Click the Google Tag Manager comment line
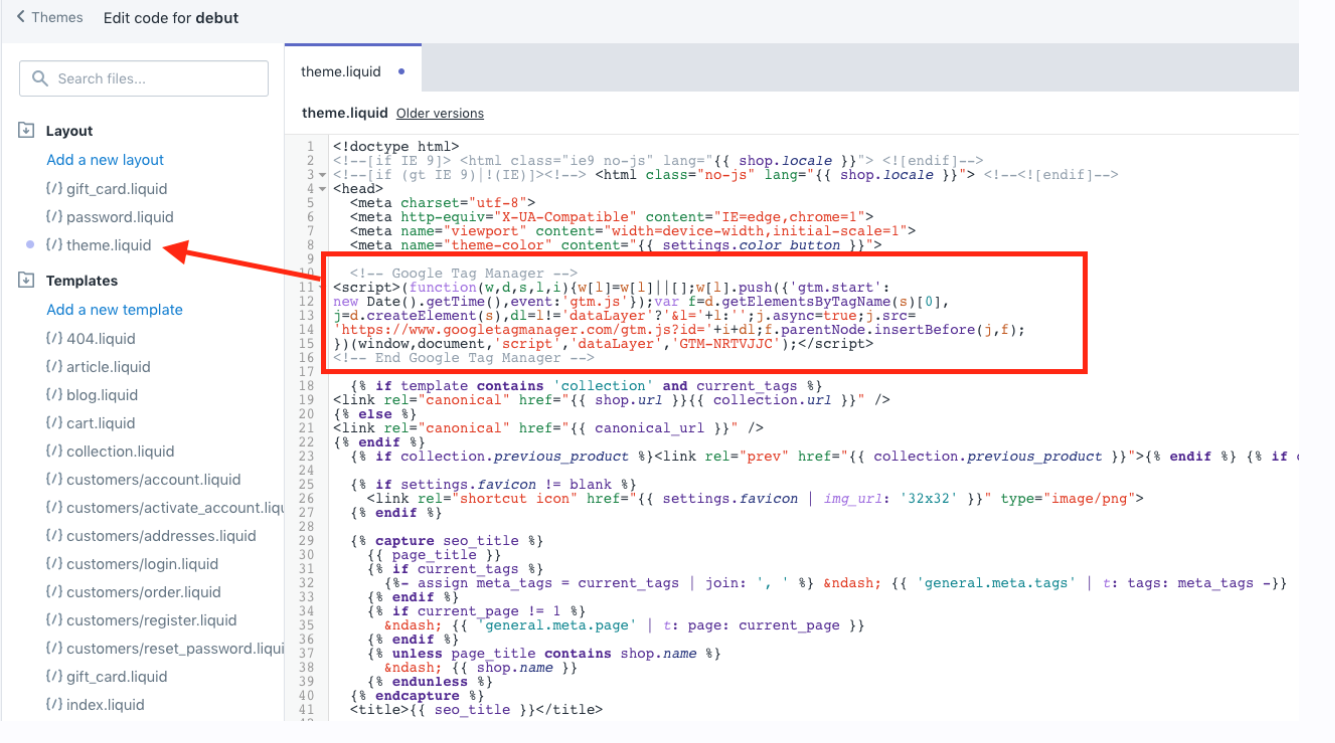This screenshot has height=743, width=1335. point(464,273)
